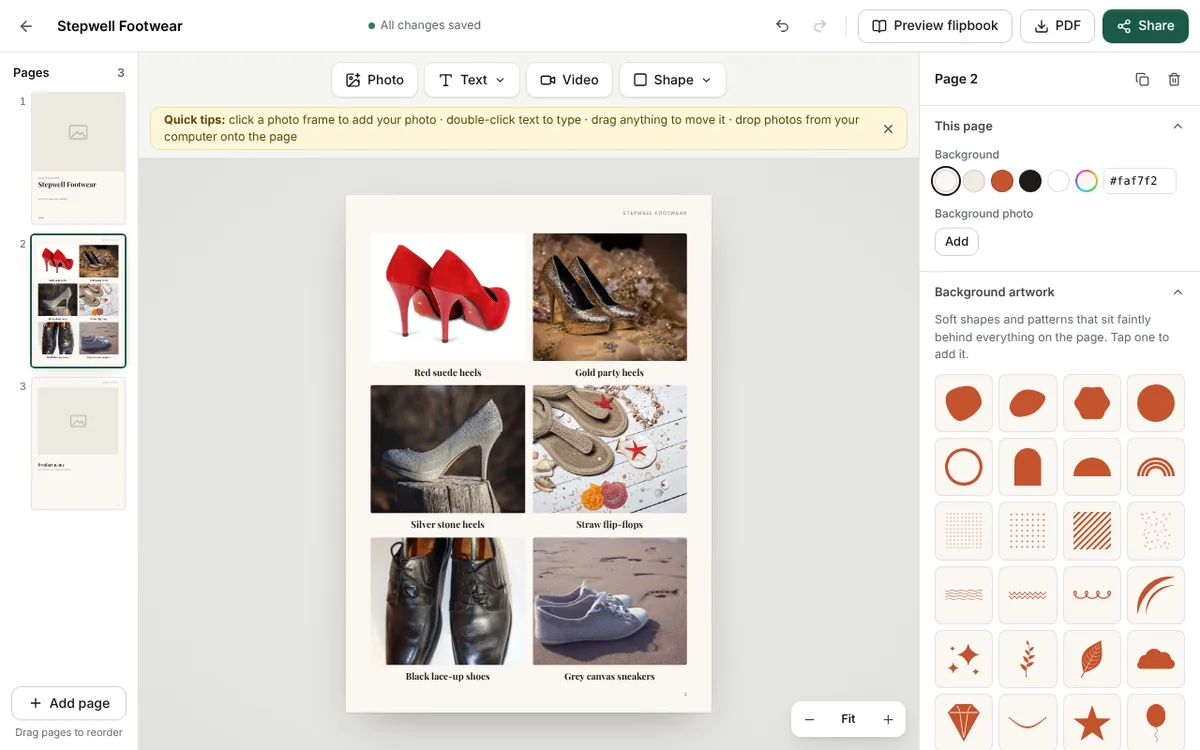
Task: Select the "Black lace-up shoes" caption
Action: (x=448, y=676)
